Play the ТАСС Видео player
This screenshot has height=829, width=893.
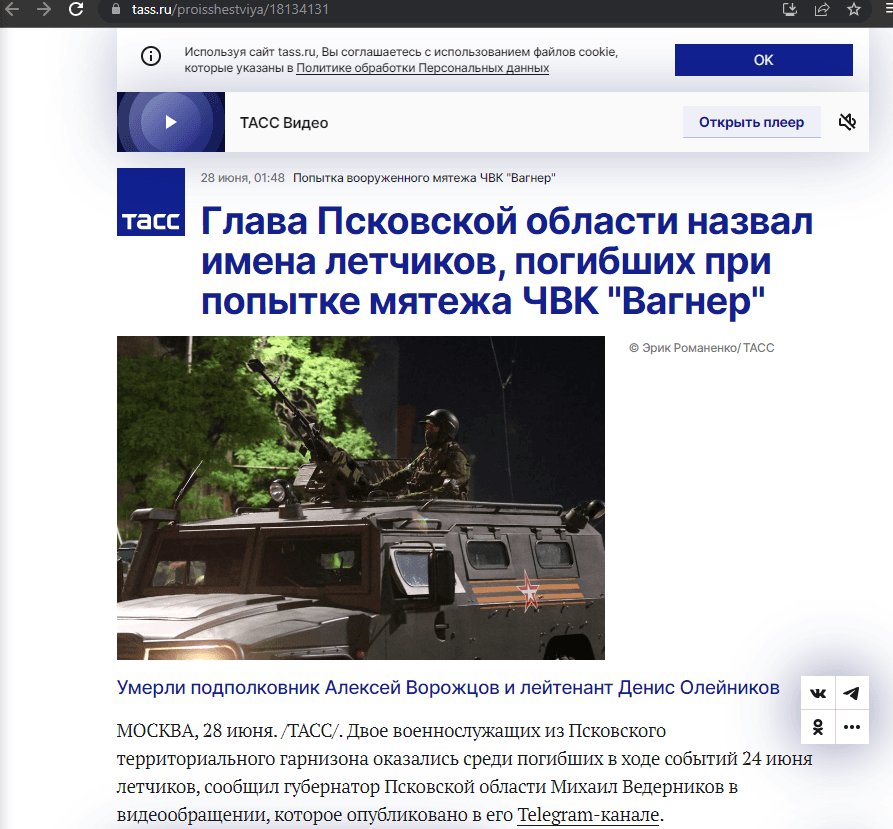click(171, 122)
